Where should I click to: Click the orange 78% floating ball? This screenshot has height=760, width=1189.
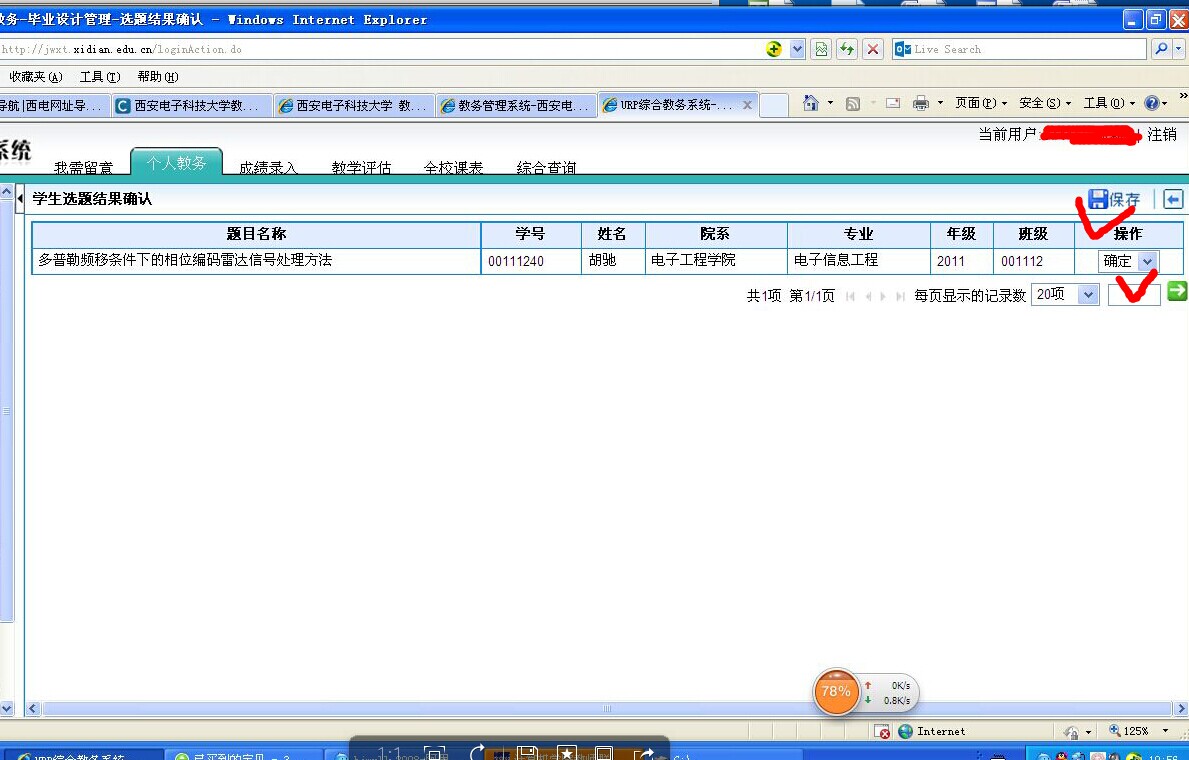point(836,691)
